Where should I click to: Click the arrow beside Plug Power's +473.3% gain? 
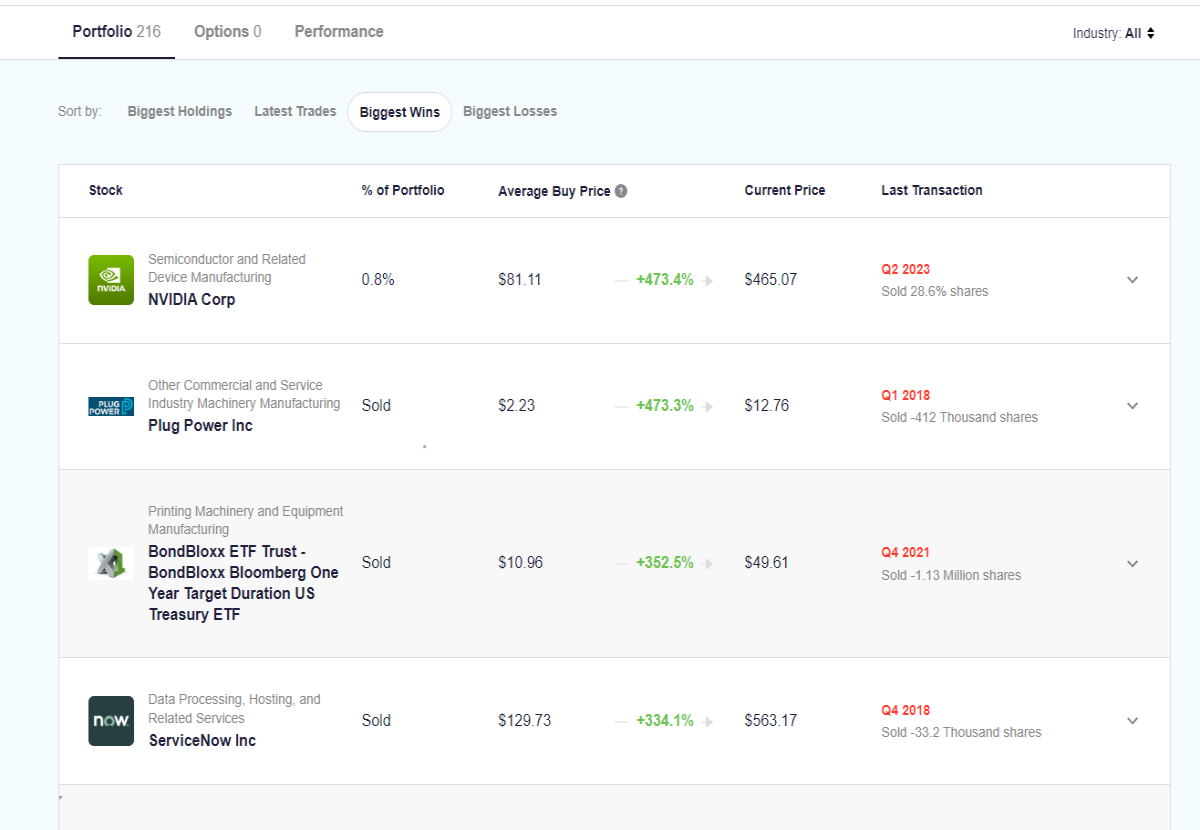click(x=708, y=406)
